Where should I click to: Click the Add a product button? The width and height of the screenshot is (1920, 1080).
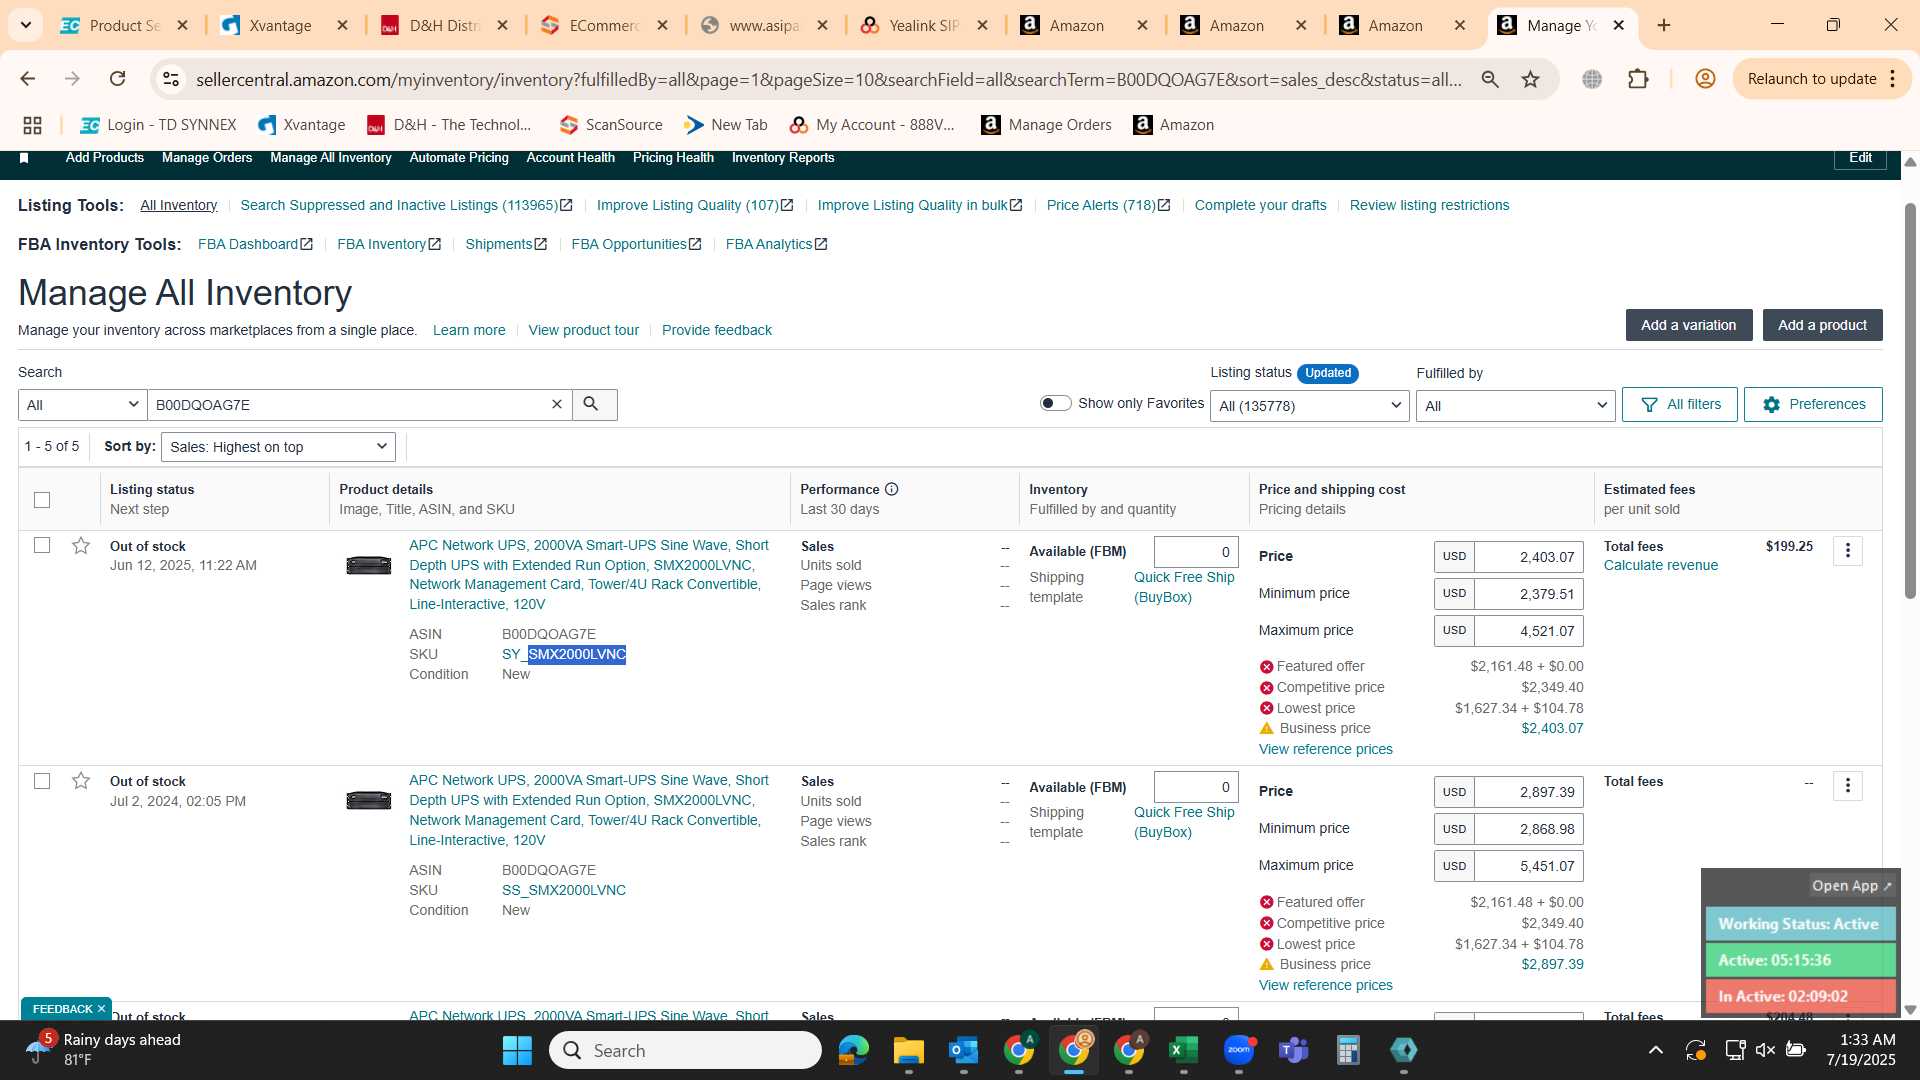tap(1822, 325)
